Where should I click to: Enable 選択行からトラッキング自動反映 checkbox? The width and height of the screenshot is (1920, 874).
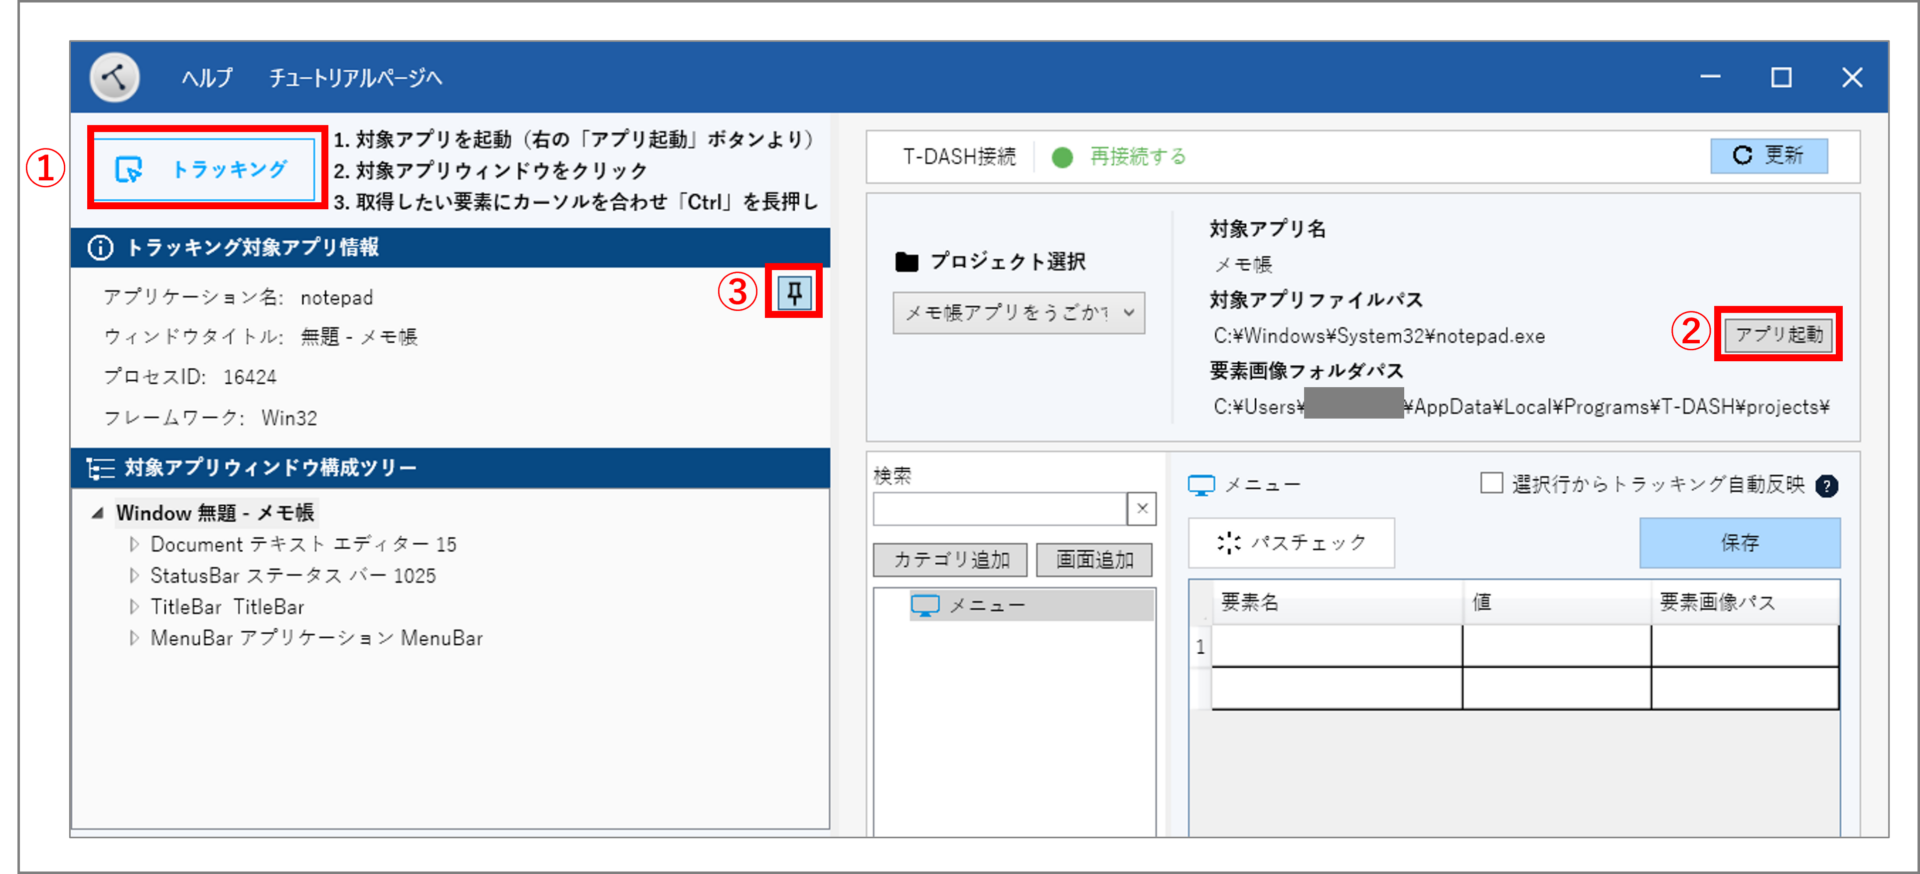[x=1491, y=484]
